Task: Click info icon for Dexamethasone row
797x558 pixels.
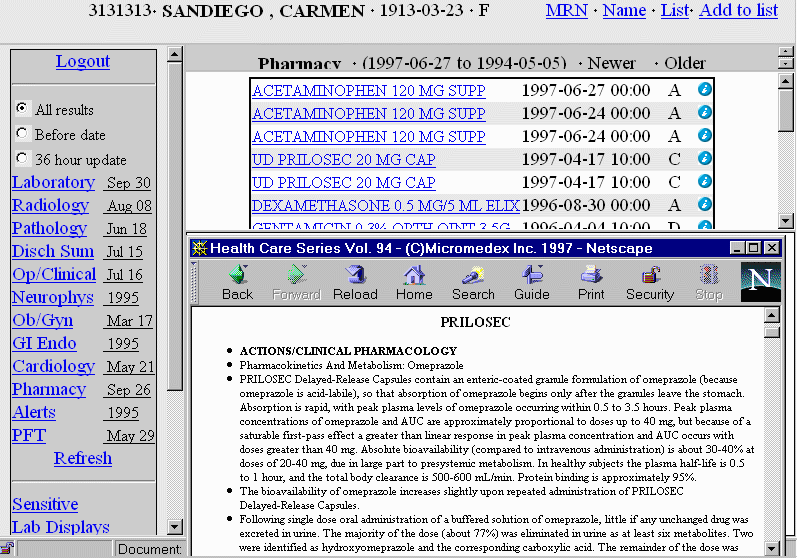Action: (x=705, y=205)
